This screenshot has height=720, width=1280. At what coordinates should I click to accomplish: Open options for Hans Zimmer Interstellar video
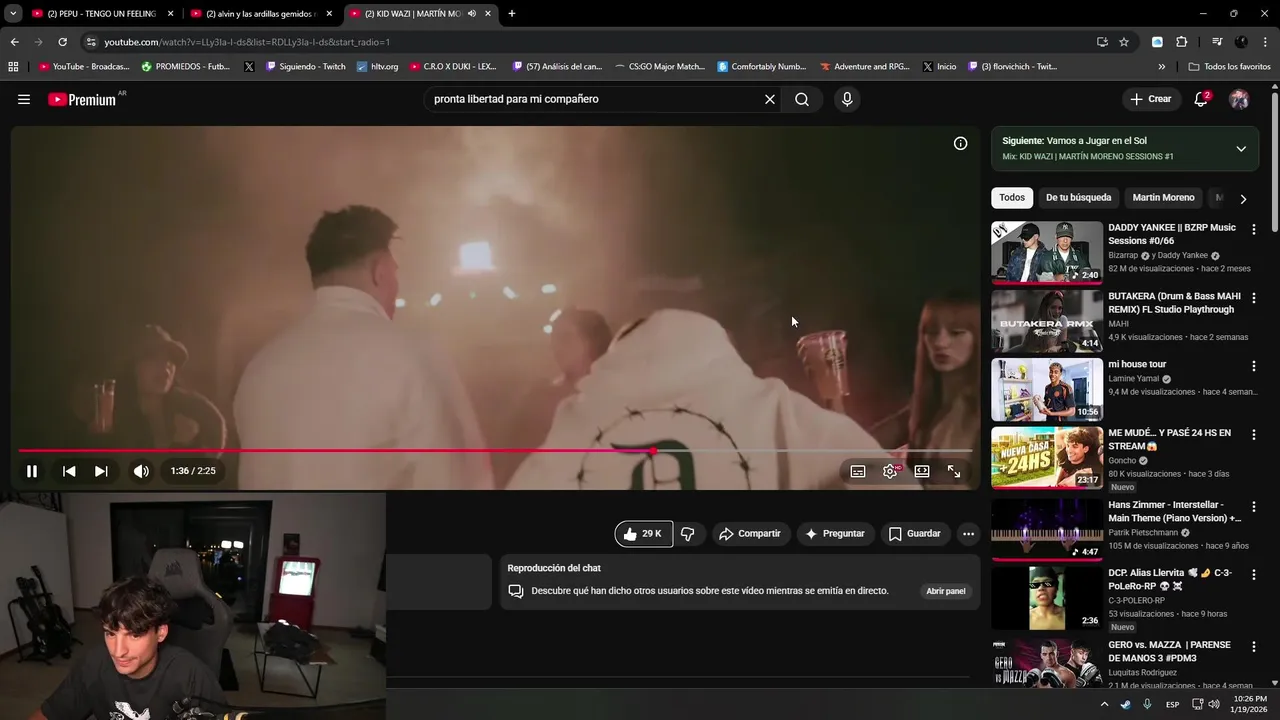coord(1253,507)
